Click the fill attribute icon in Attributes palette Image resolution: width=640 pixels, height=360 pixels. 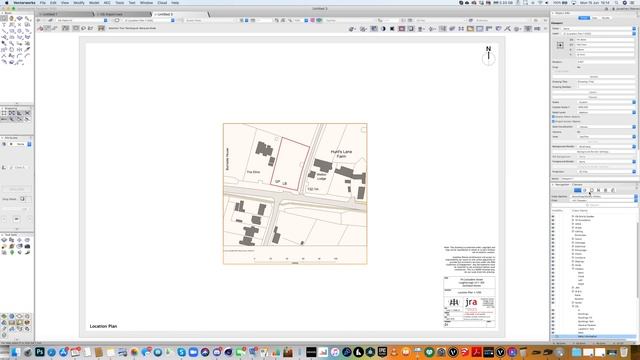click(x=4, y=144)
